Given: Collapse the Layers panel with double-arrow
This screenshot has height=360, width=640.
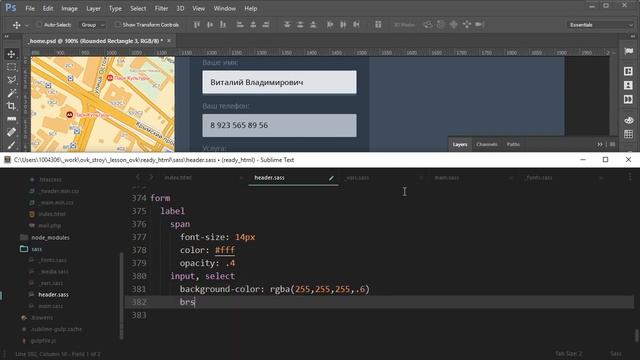Looking at the screenshot, I should pos(600,144).
